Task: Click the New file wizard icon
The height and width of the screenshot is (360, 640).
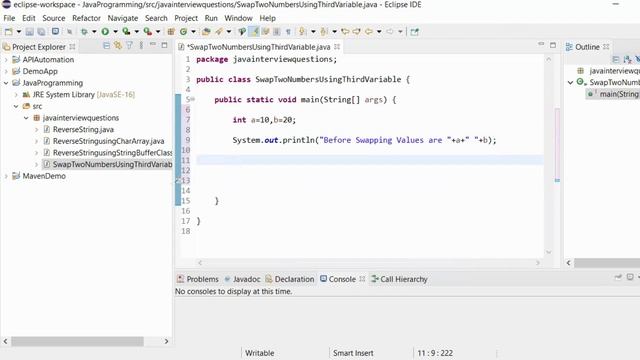Action: point(9,31)
